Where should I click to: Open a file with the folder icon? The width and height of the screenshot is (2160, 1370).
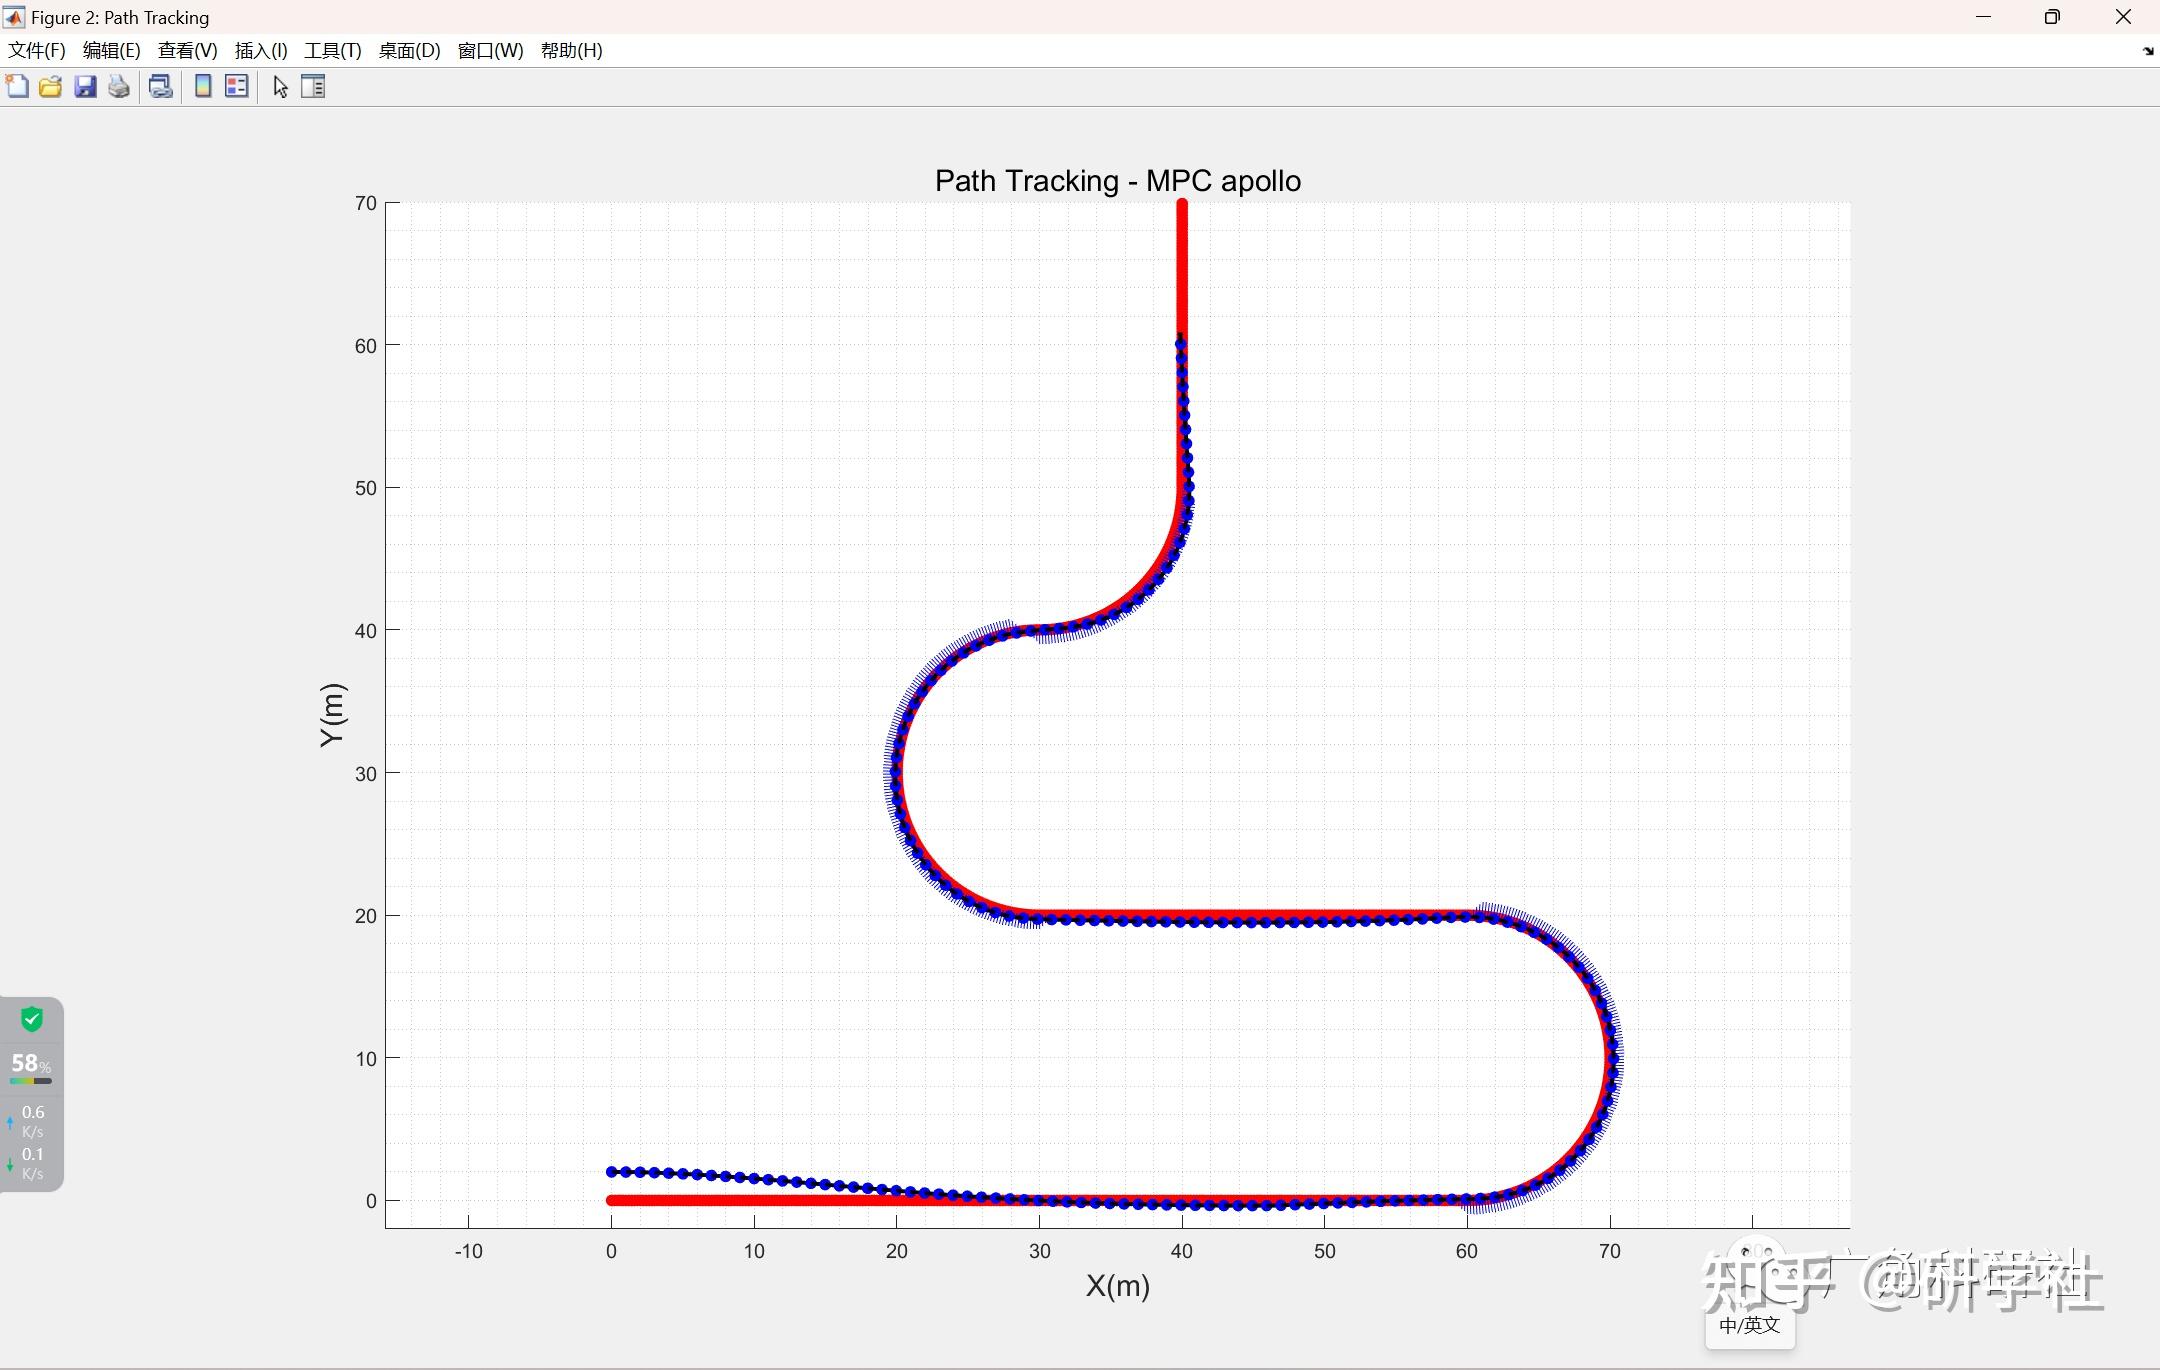click(50, 87)
